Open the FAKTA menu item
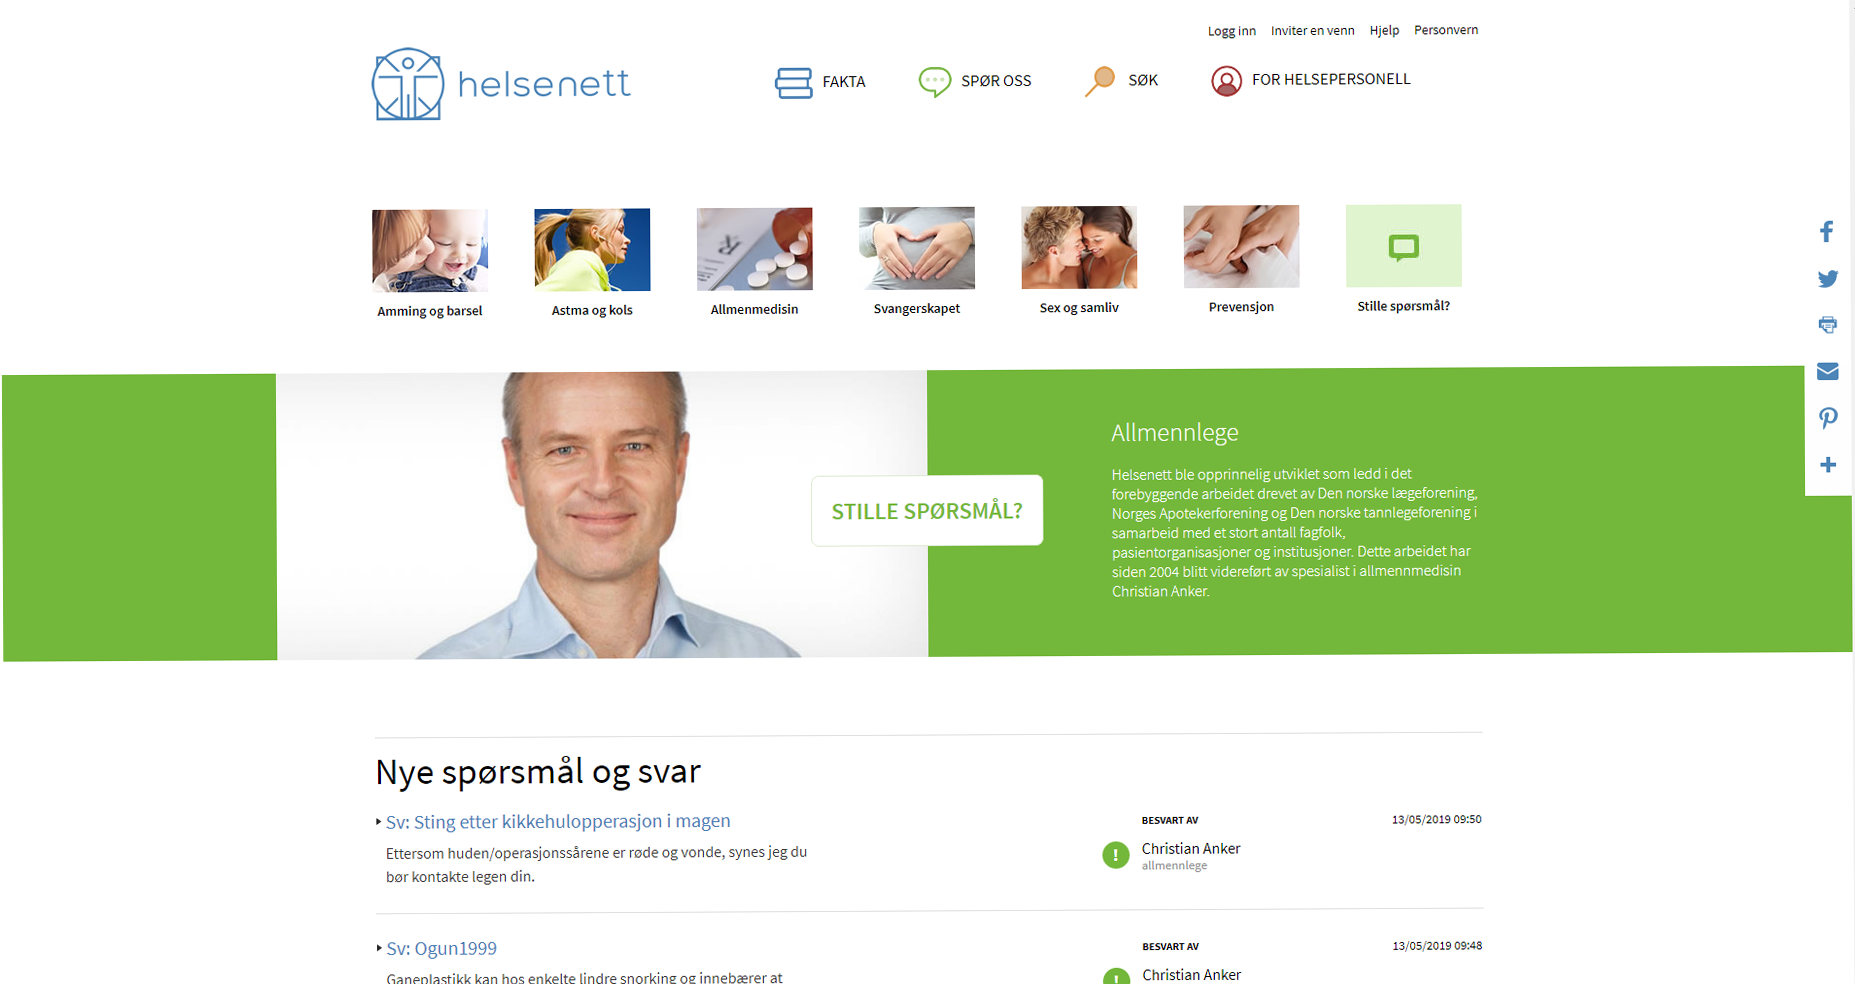Image resolution: width=1855 pixels, height=984 pixels. (x=821, y=82)
